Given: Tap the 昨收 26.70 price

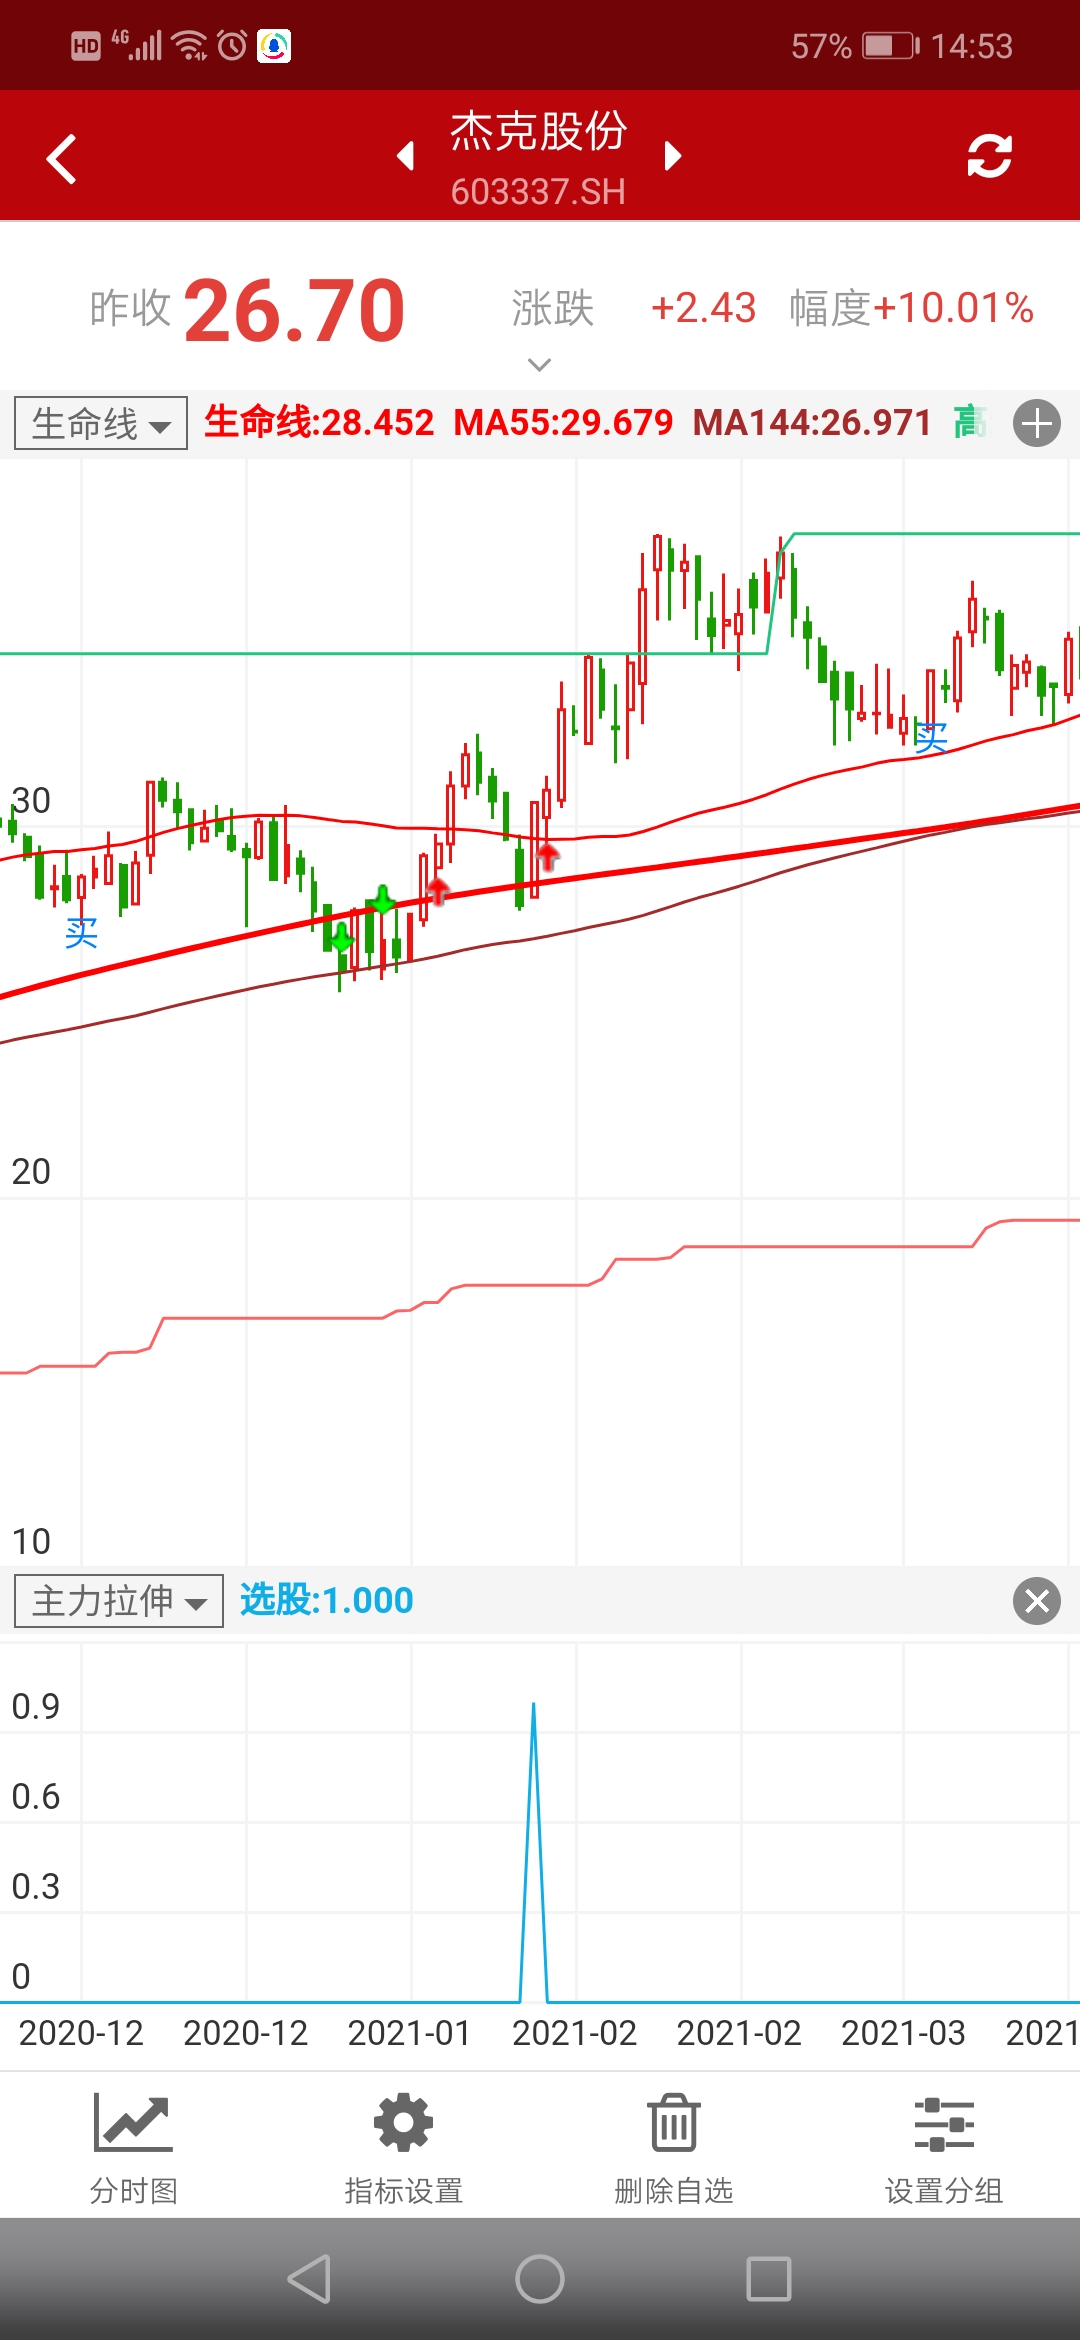Looking at the screenshot, I should click(x=294, y=310).
